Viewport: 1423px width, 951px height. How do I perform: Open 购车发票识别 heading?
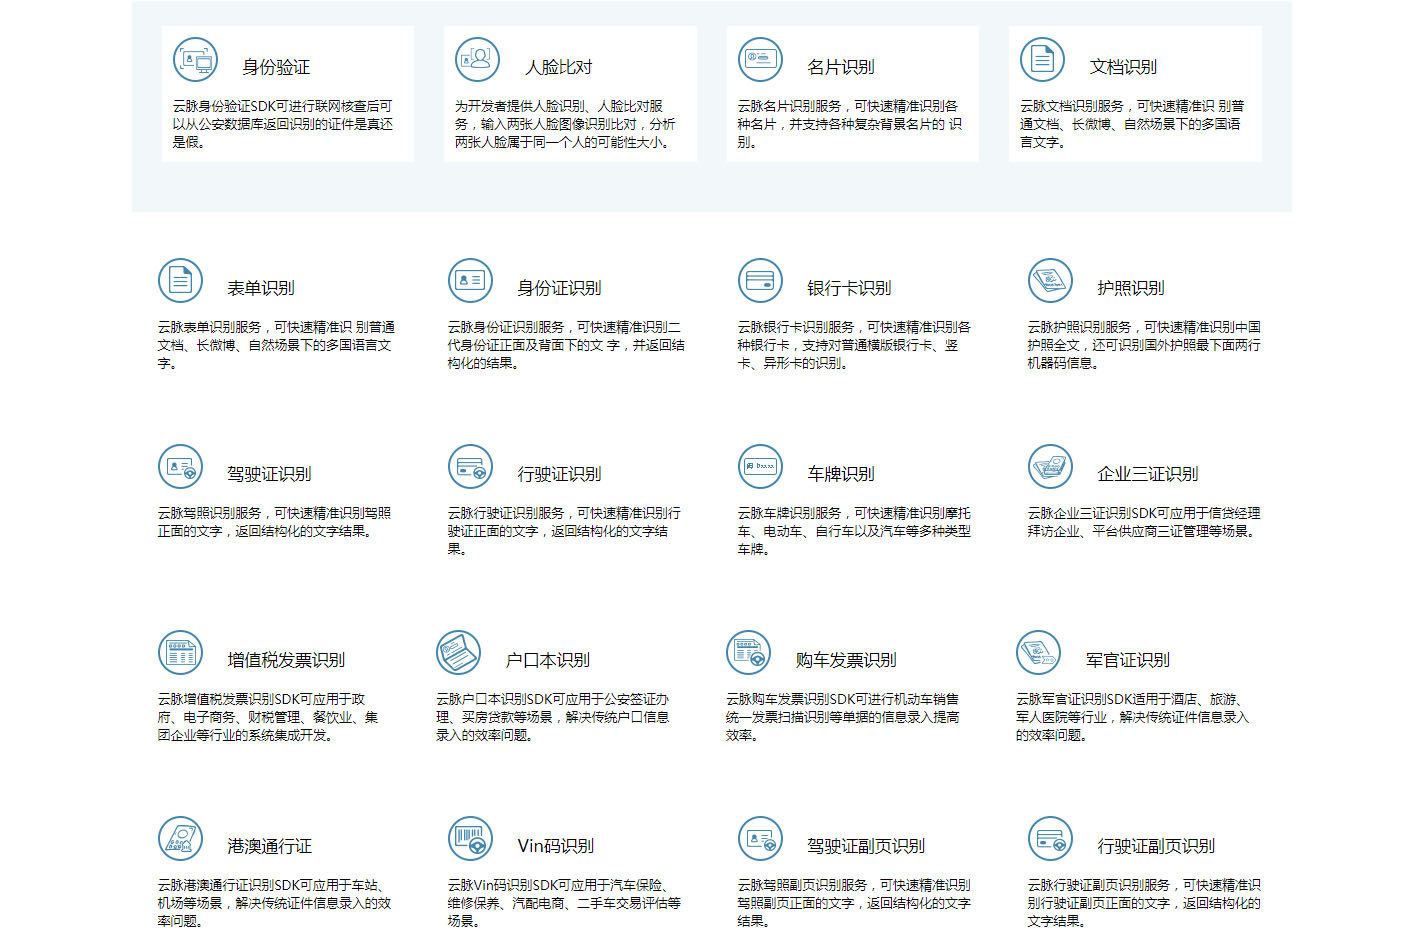846,660
